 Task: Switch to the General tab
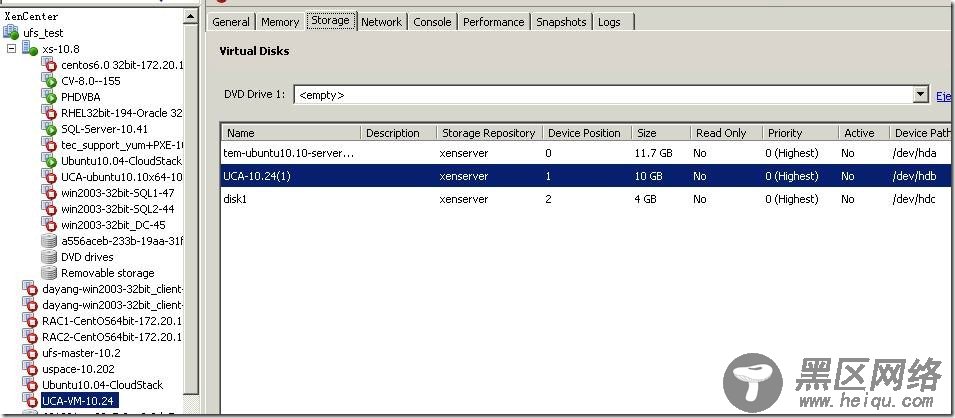point(231,22)
